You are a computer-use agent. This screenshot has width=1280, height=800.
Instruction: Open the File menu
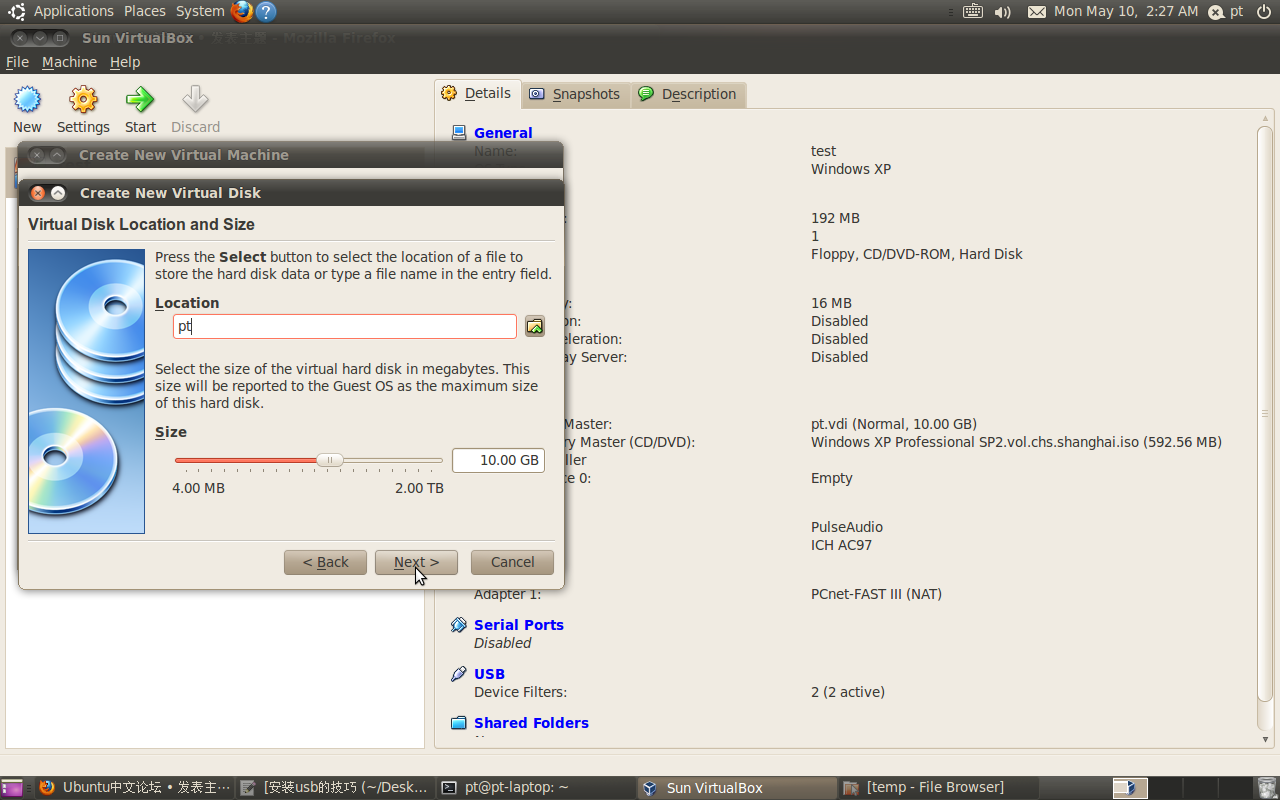point(17,62)
